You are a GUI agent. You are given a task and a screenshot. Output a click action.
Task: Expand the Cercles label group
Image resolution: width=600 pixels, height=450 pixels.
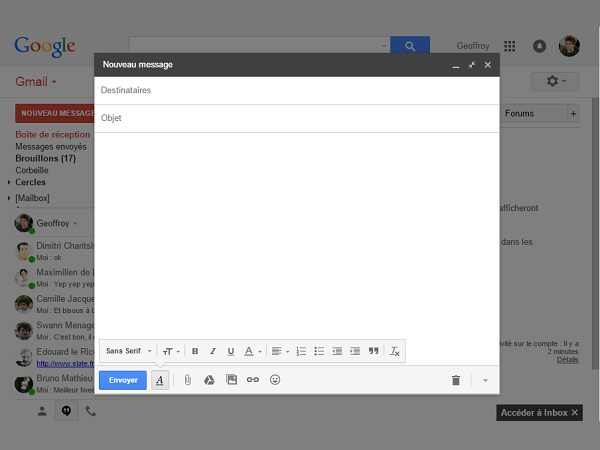pos(9,182)
